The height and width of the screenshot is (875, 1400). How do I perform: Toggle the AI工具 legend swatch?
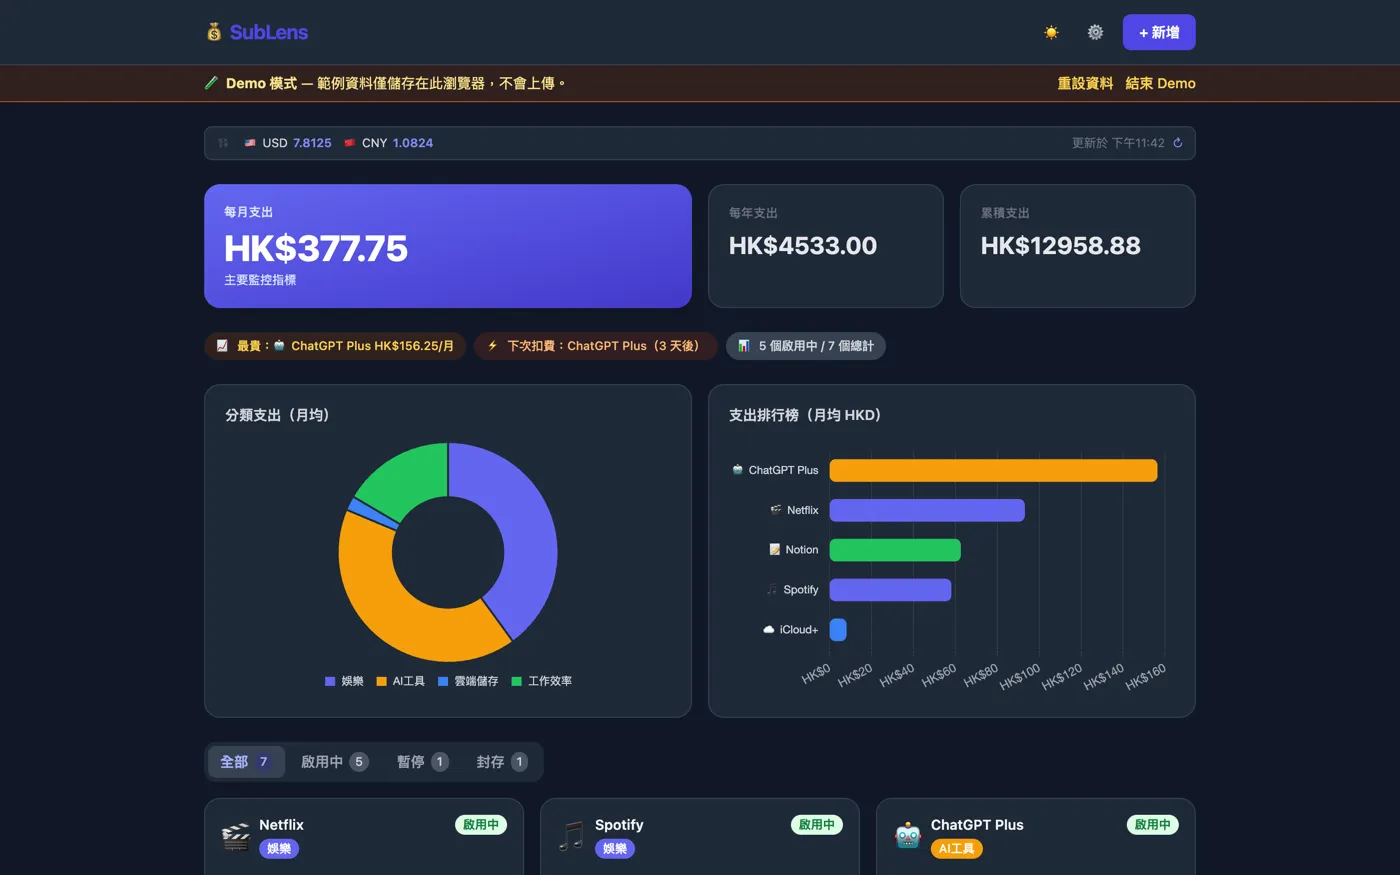381,681
